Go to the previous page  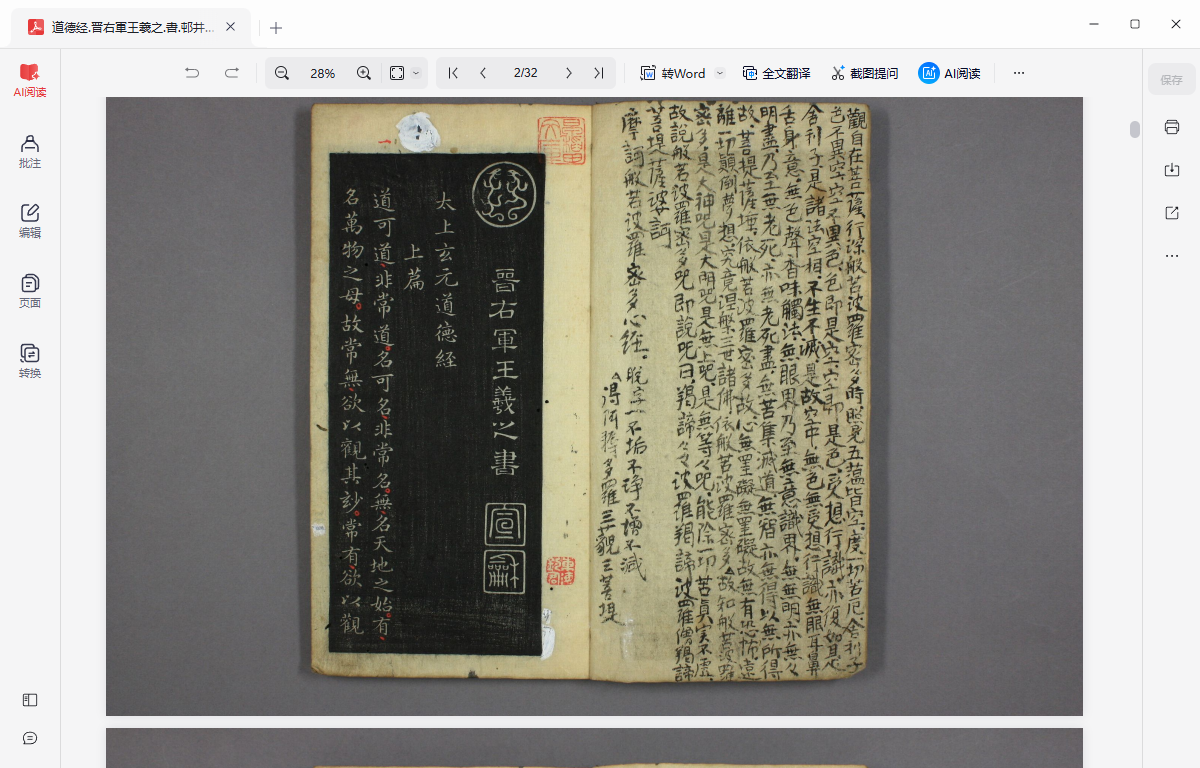(x=484, y=73)
